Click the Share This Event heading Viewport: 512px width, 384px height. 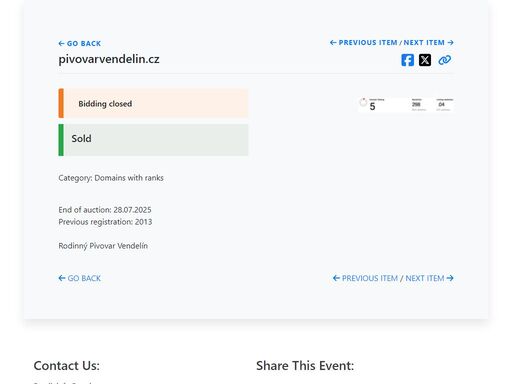coord(305,366)
